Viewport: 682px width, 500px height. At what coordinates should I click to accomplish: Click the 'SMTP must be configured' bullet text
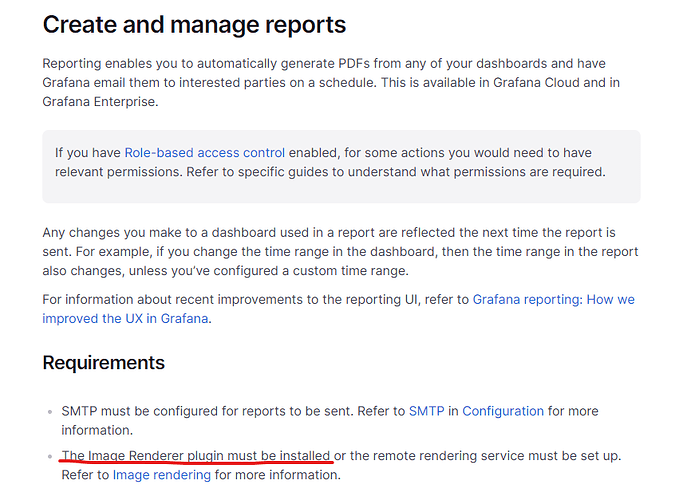coord(200,411)
